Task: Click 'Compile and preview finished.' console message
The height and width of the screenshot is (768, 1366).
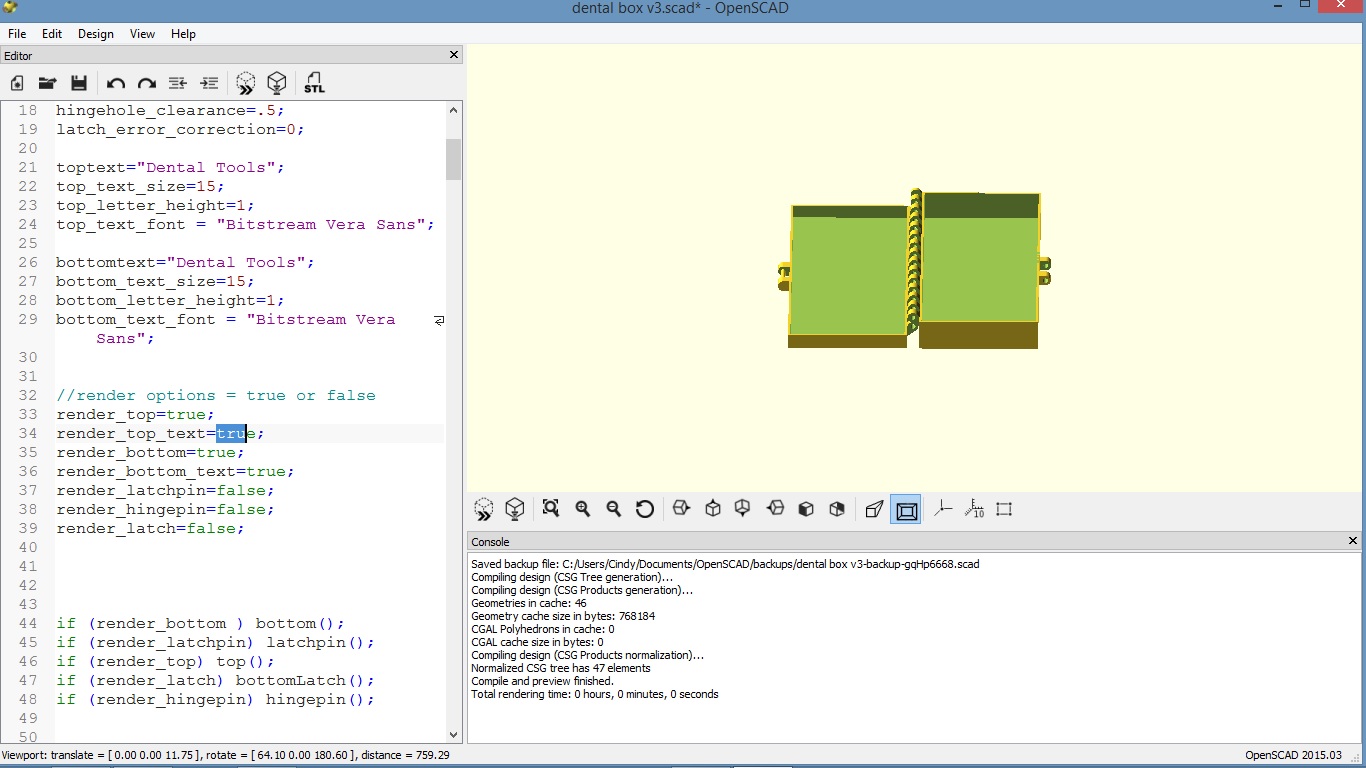Action: pyautogui.click(x=542, y=681)
